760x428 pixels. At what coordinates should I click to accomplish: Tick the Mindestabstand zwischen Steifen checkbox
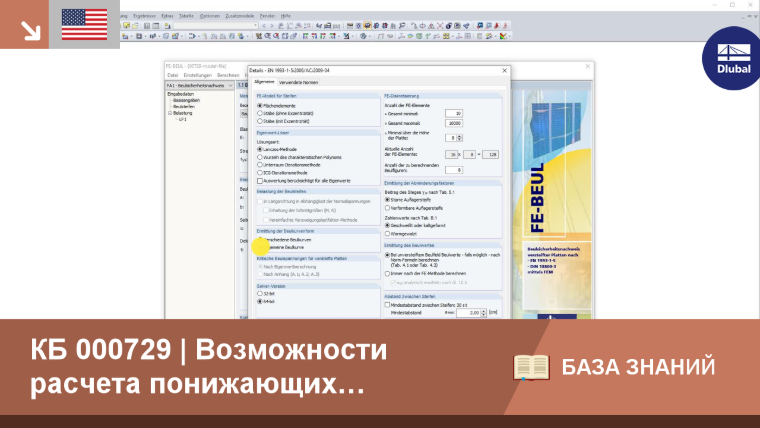click(x=387, y=305)
